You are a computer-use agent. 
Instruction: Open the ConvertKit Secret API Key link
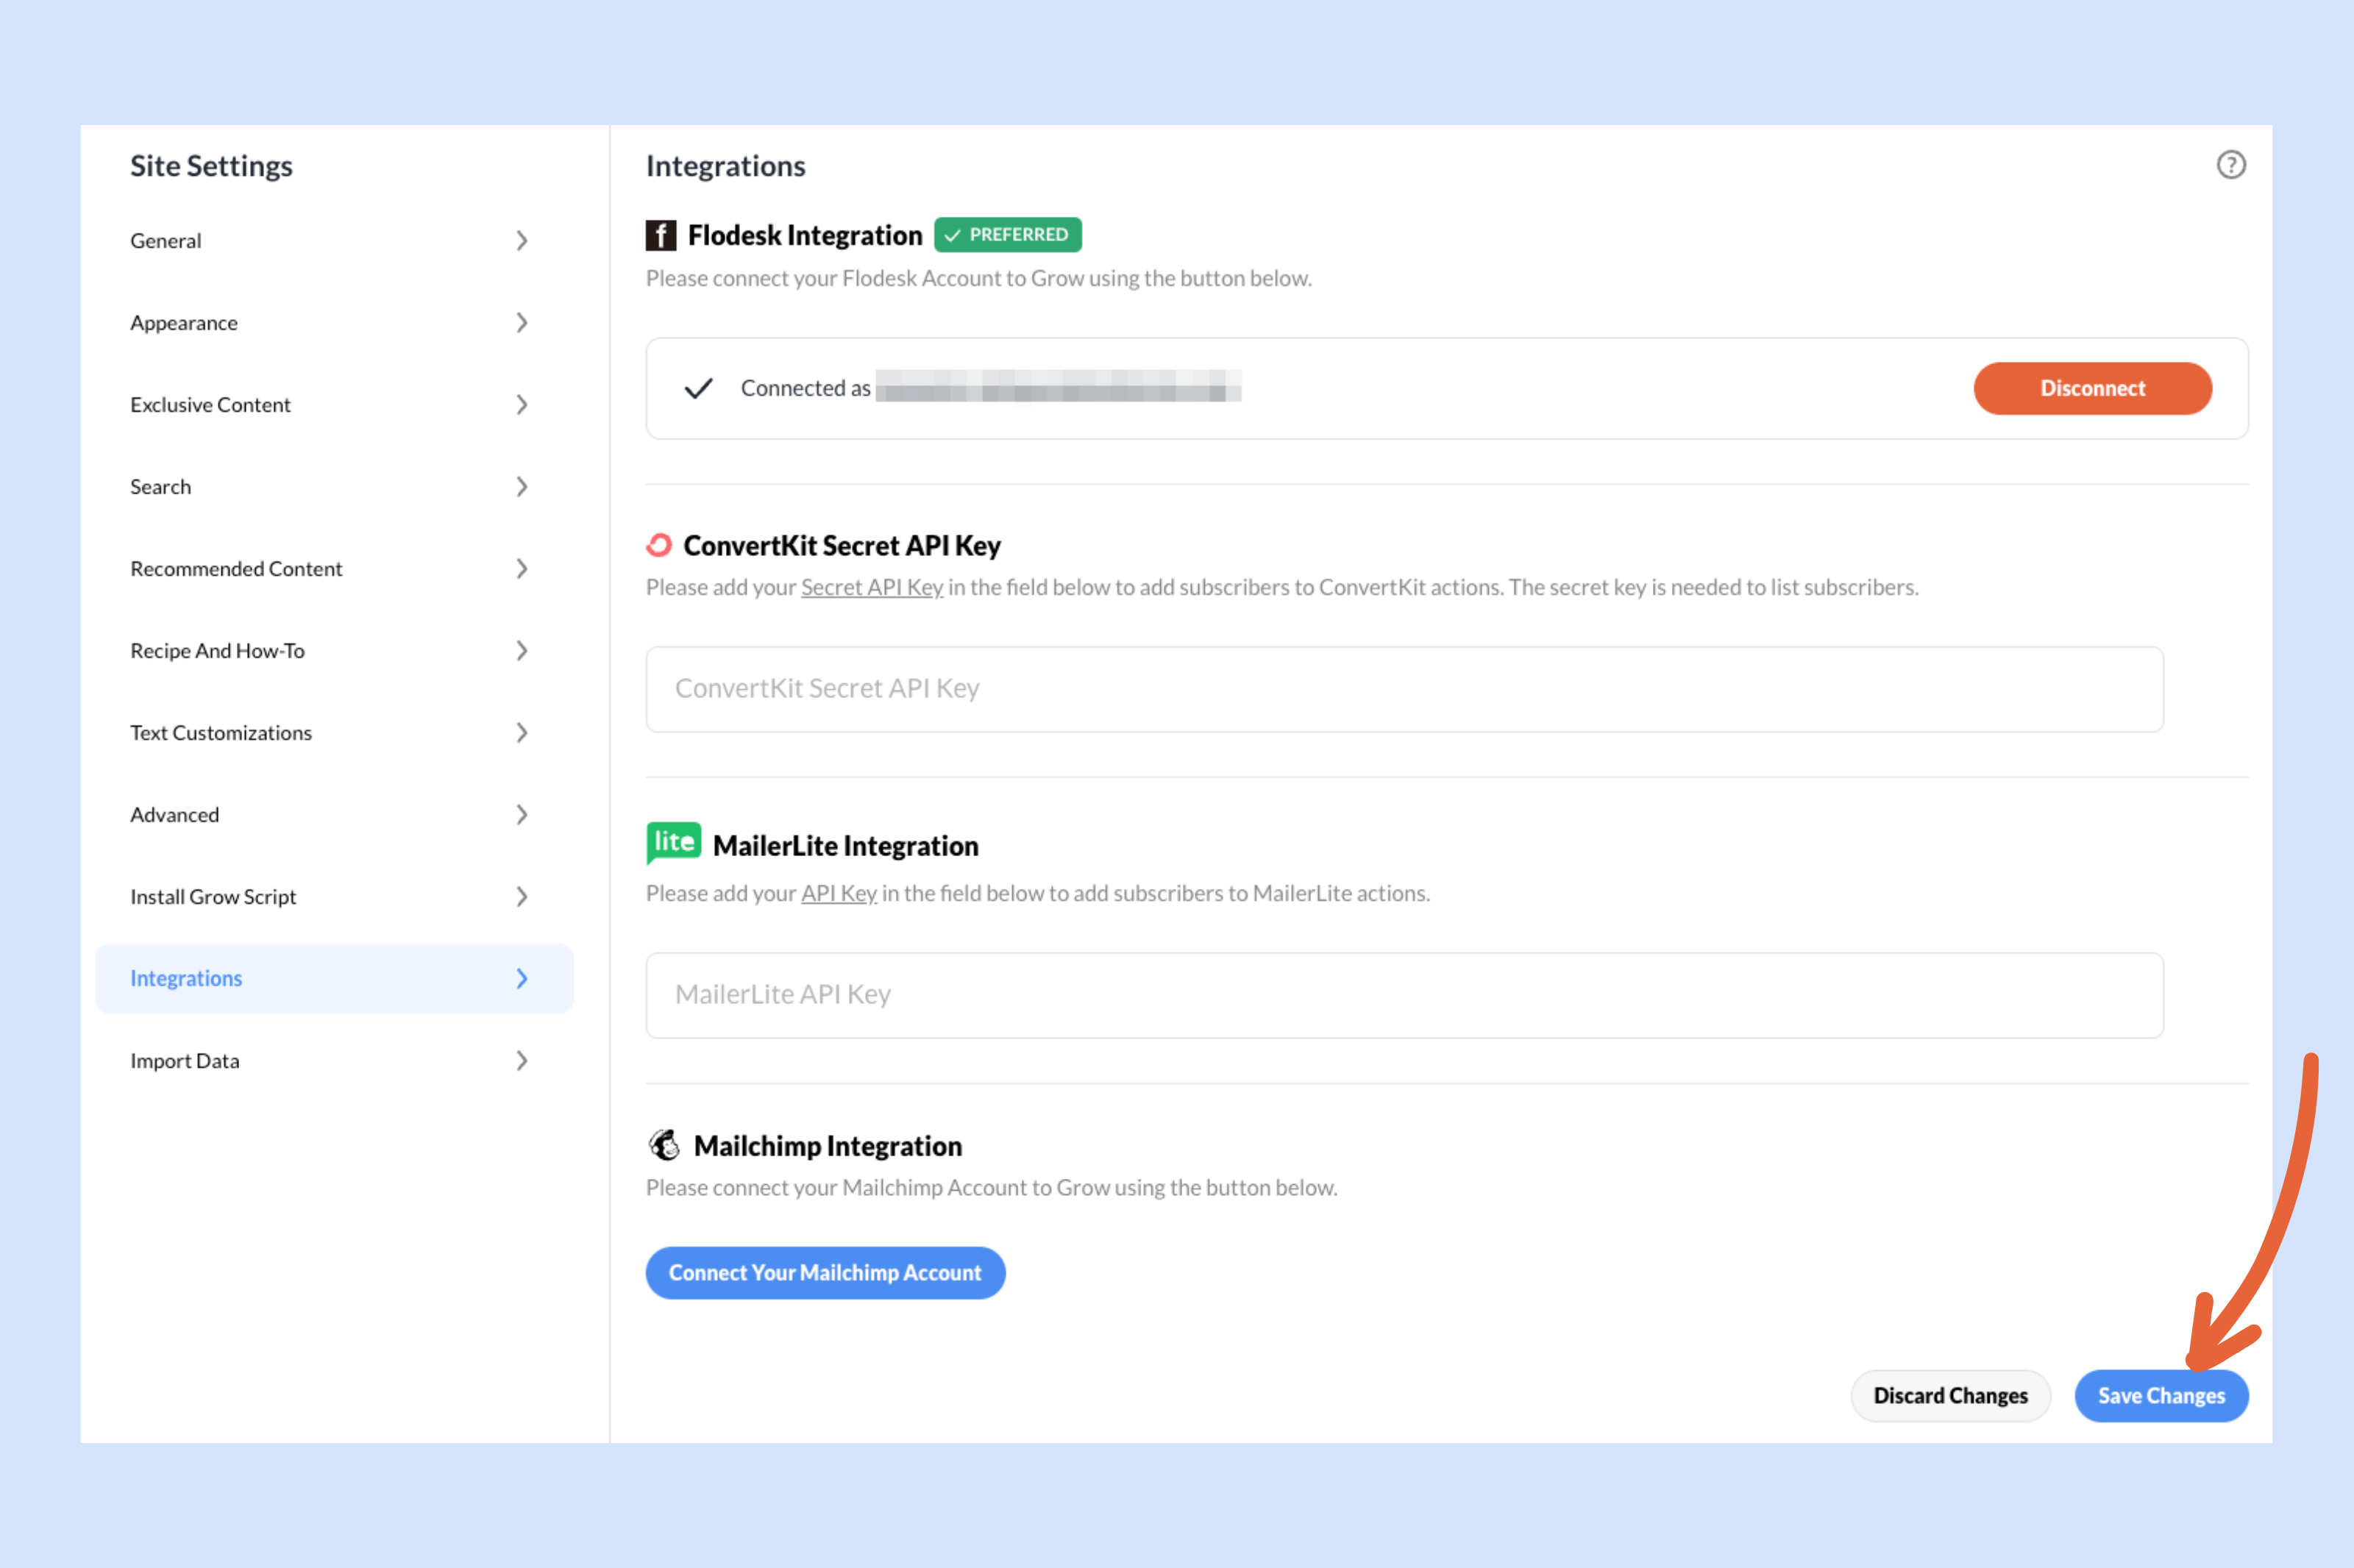pyautogui.click(x=872, y=587)
